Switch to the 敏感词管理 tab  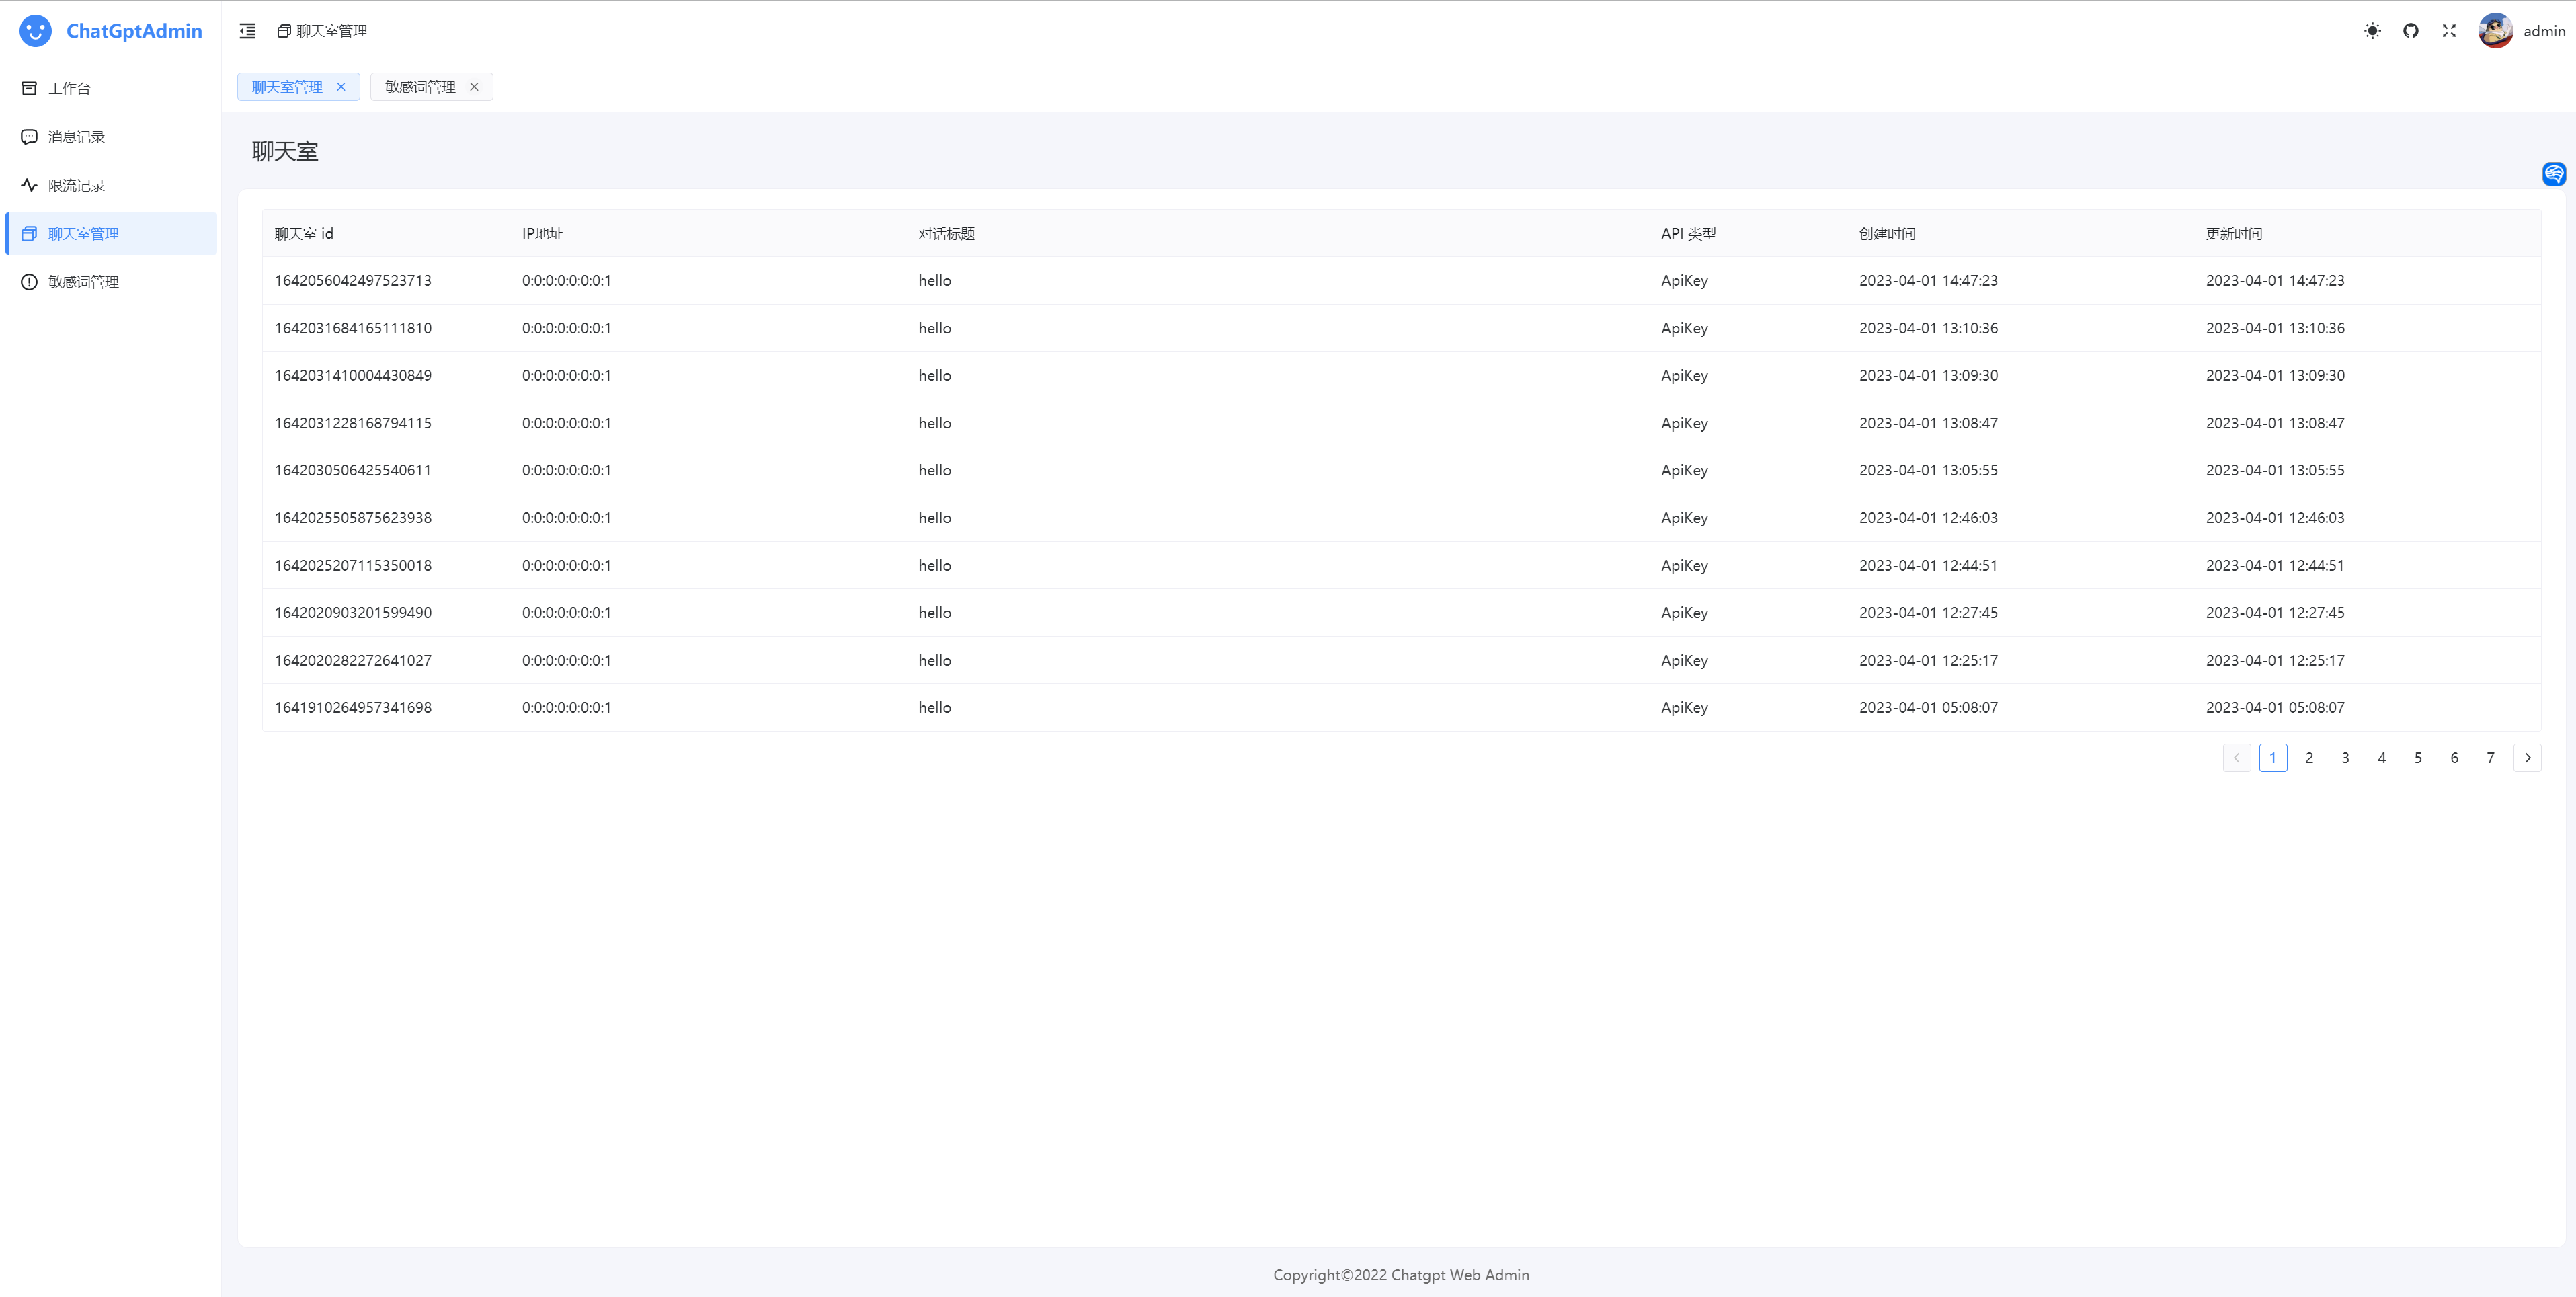[420, 87]
